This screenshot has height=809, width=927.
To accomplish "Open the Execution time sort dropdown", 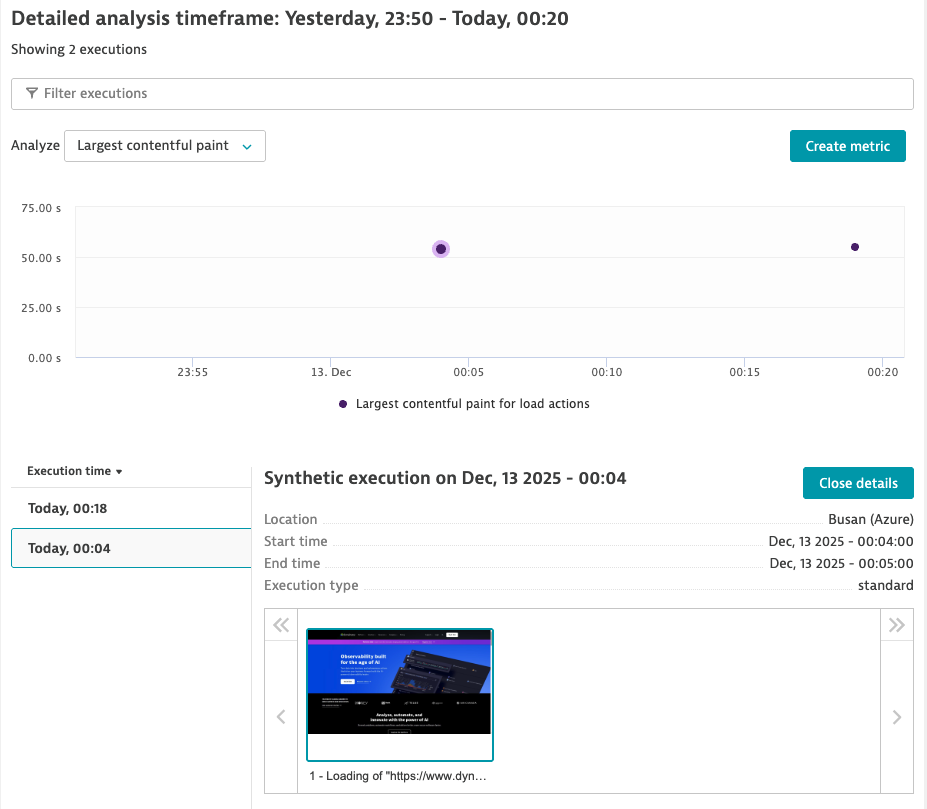I will (73, 470).
